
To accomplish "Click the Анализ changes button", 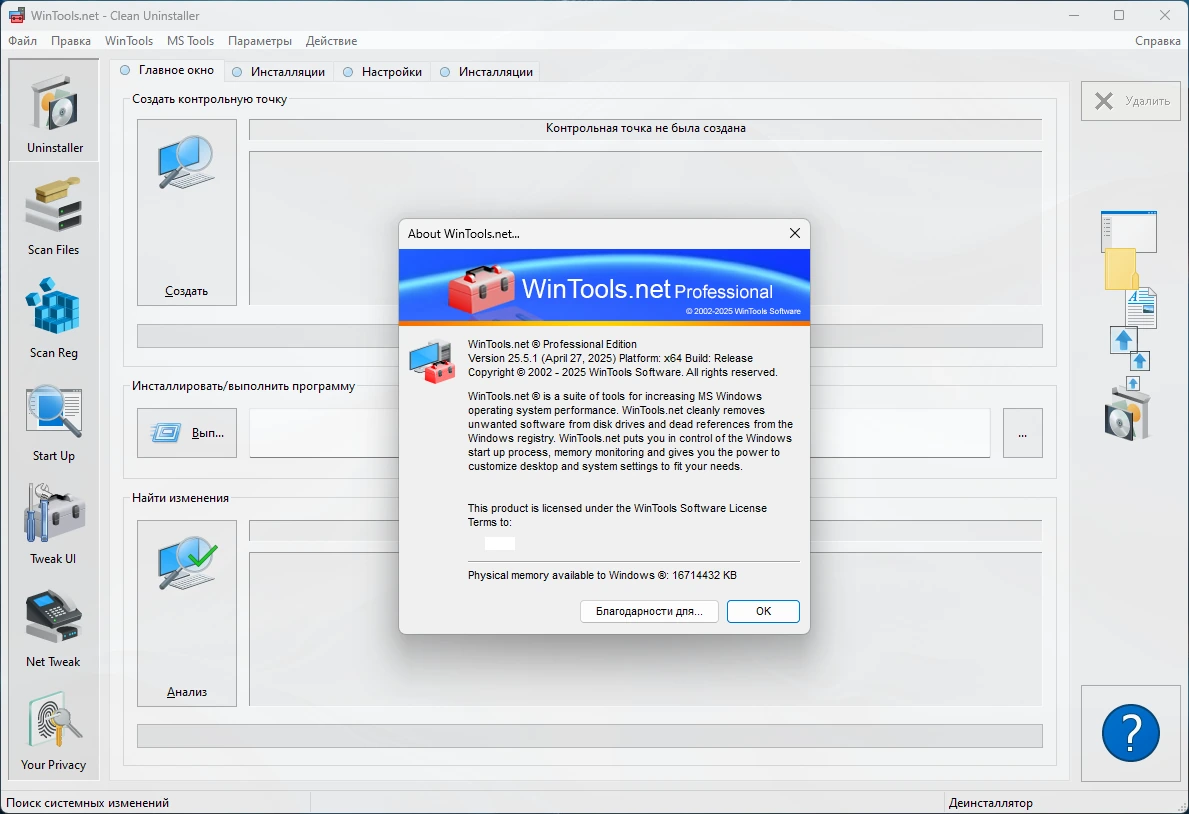I will pos(187,613).
